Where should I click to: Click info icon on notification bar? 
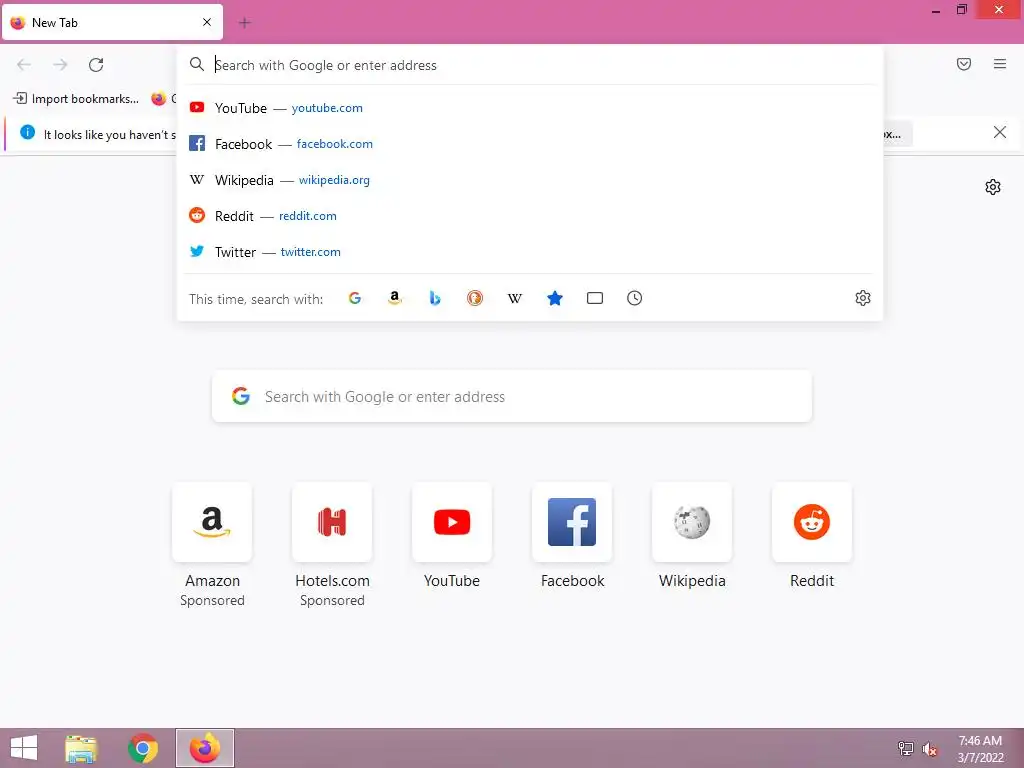[x=27, y=133]
